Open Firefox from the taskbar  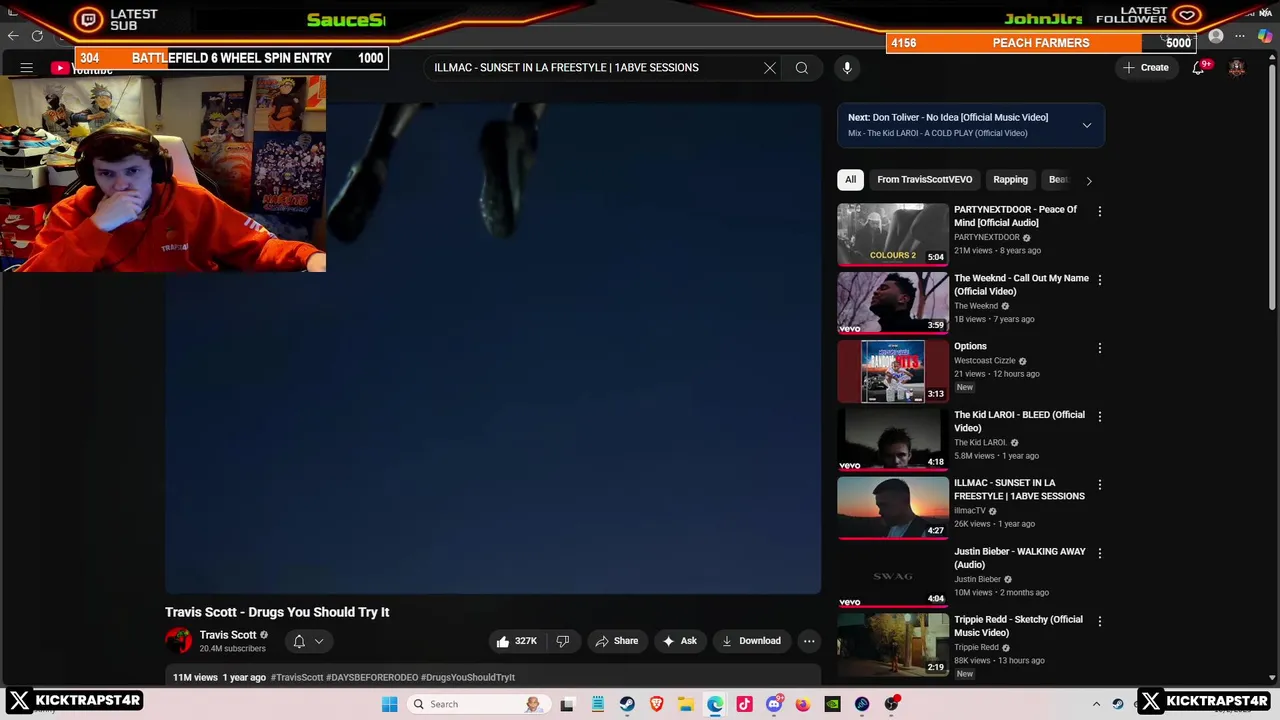coord(803,704)
